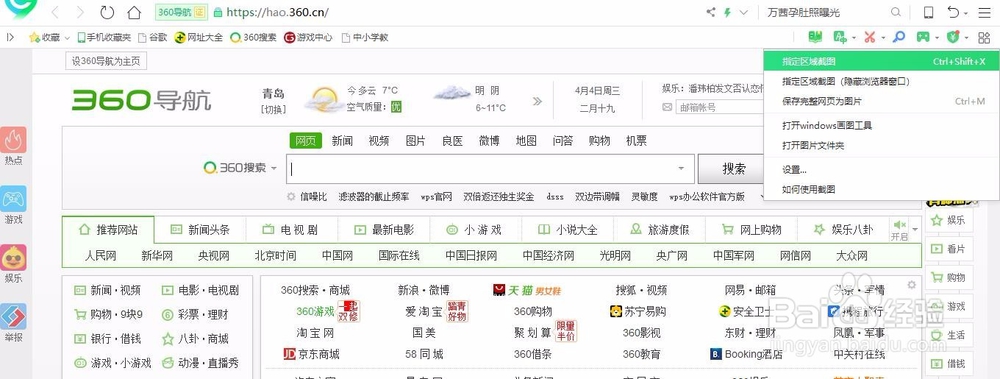Expand weather forecast double-chevron
This screenshot has width=1000, height=379.
[x=538, y=101]
